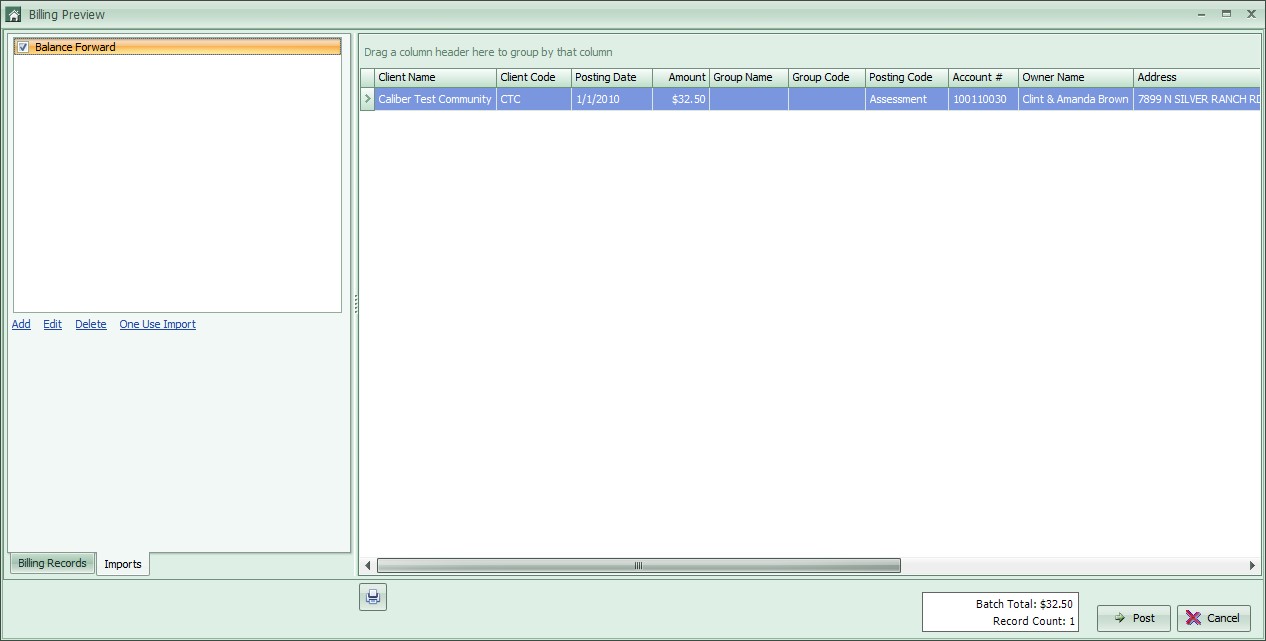
Task: Click the CTC client code cell
Action: (x=533, y=99)
